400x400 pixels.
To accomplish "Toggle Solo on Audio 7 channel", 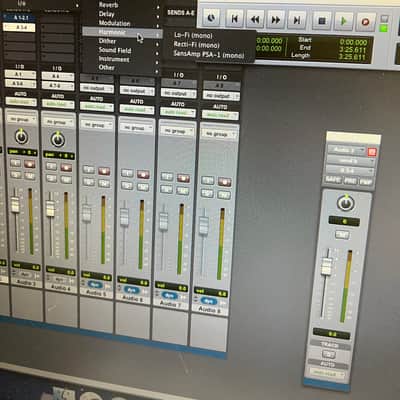I will (166, 189).
